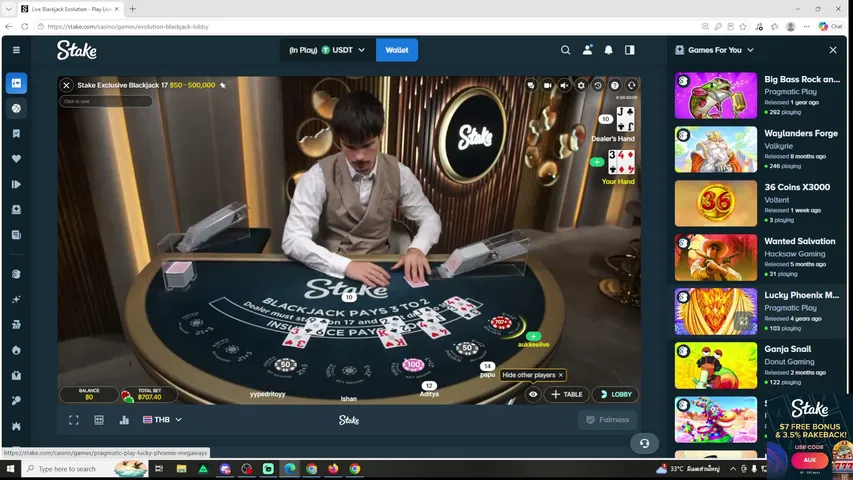Image resolution: width=853 pixels, height=480 pixels.
Task: Click the 100 chip on the table
Action: coord(413,364)
